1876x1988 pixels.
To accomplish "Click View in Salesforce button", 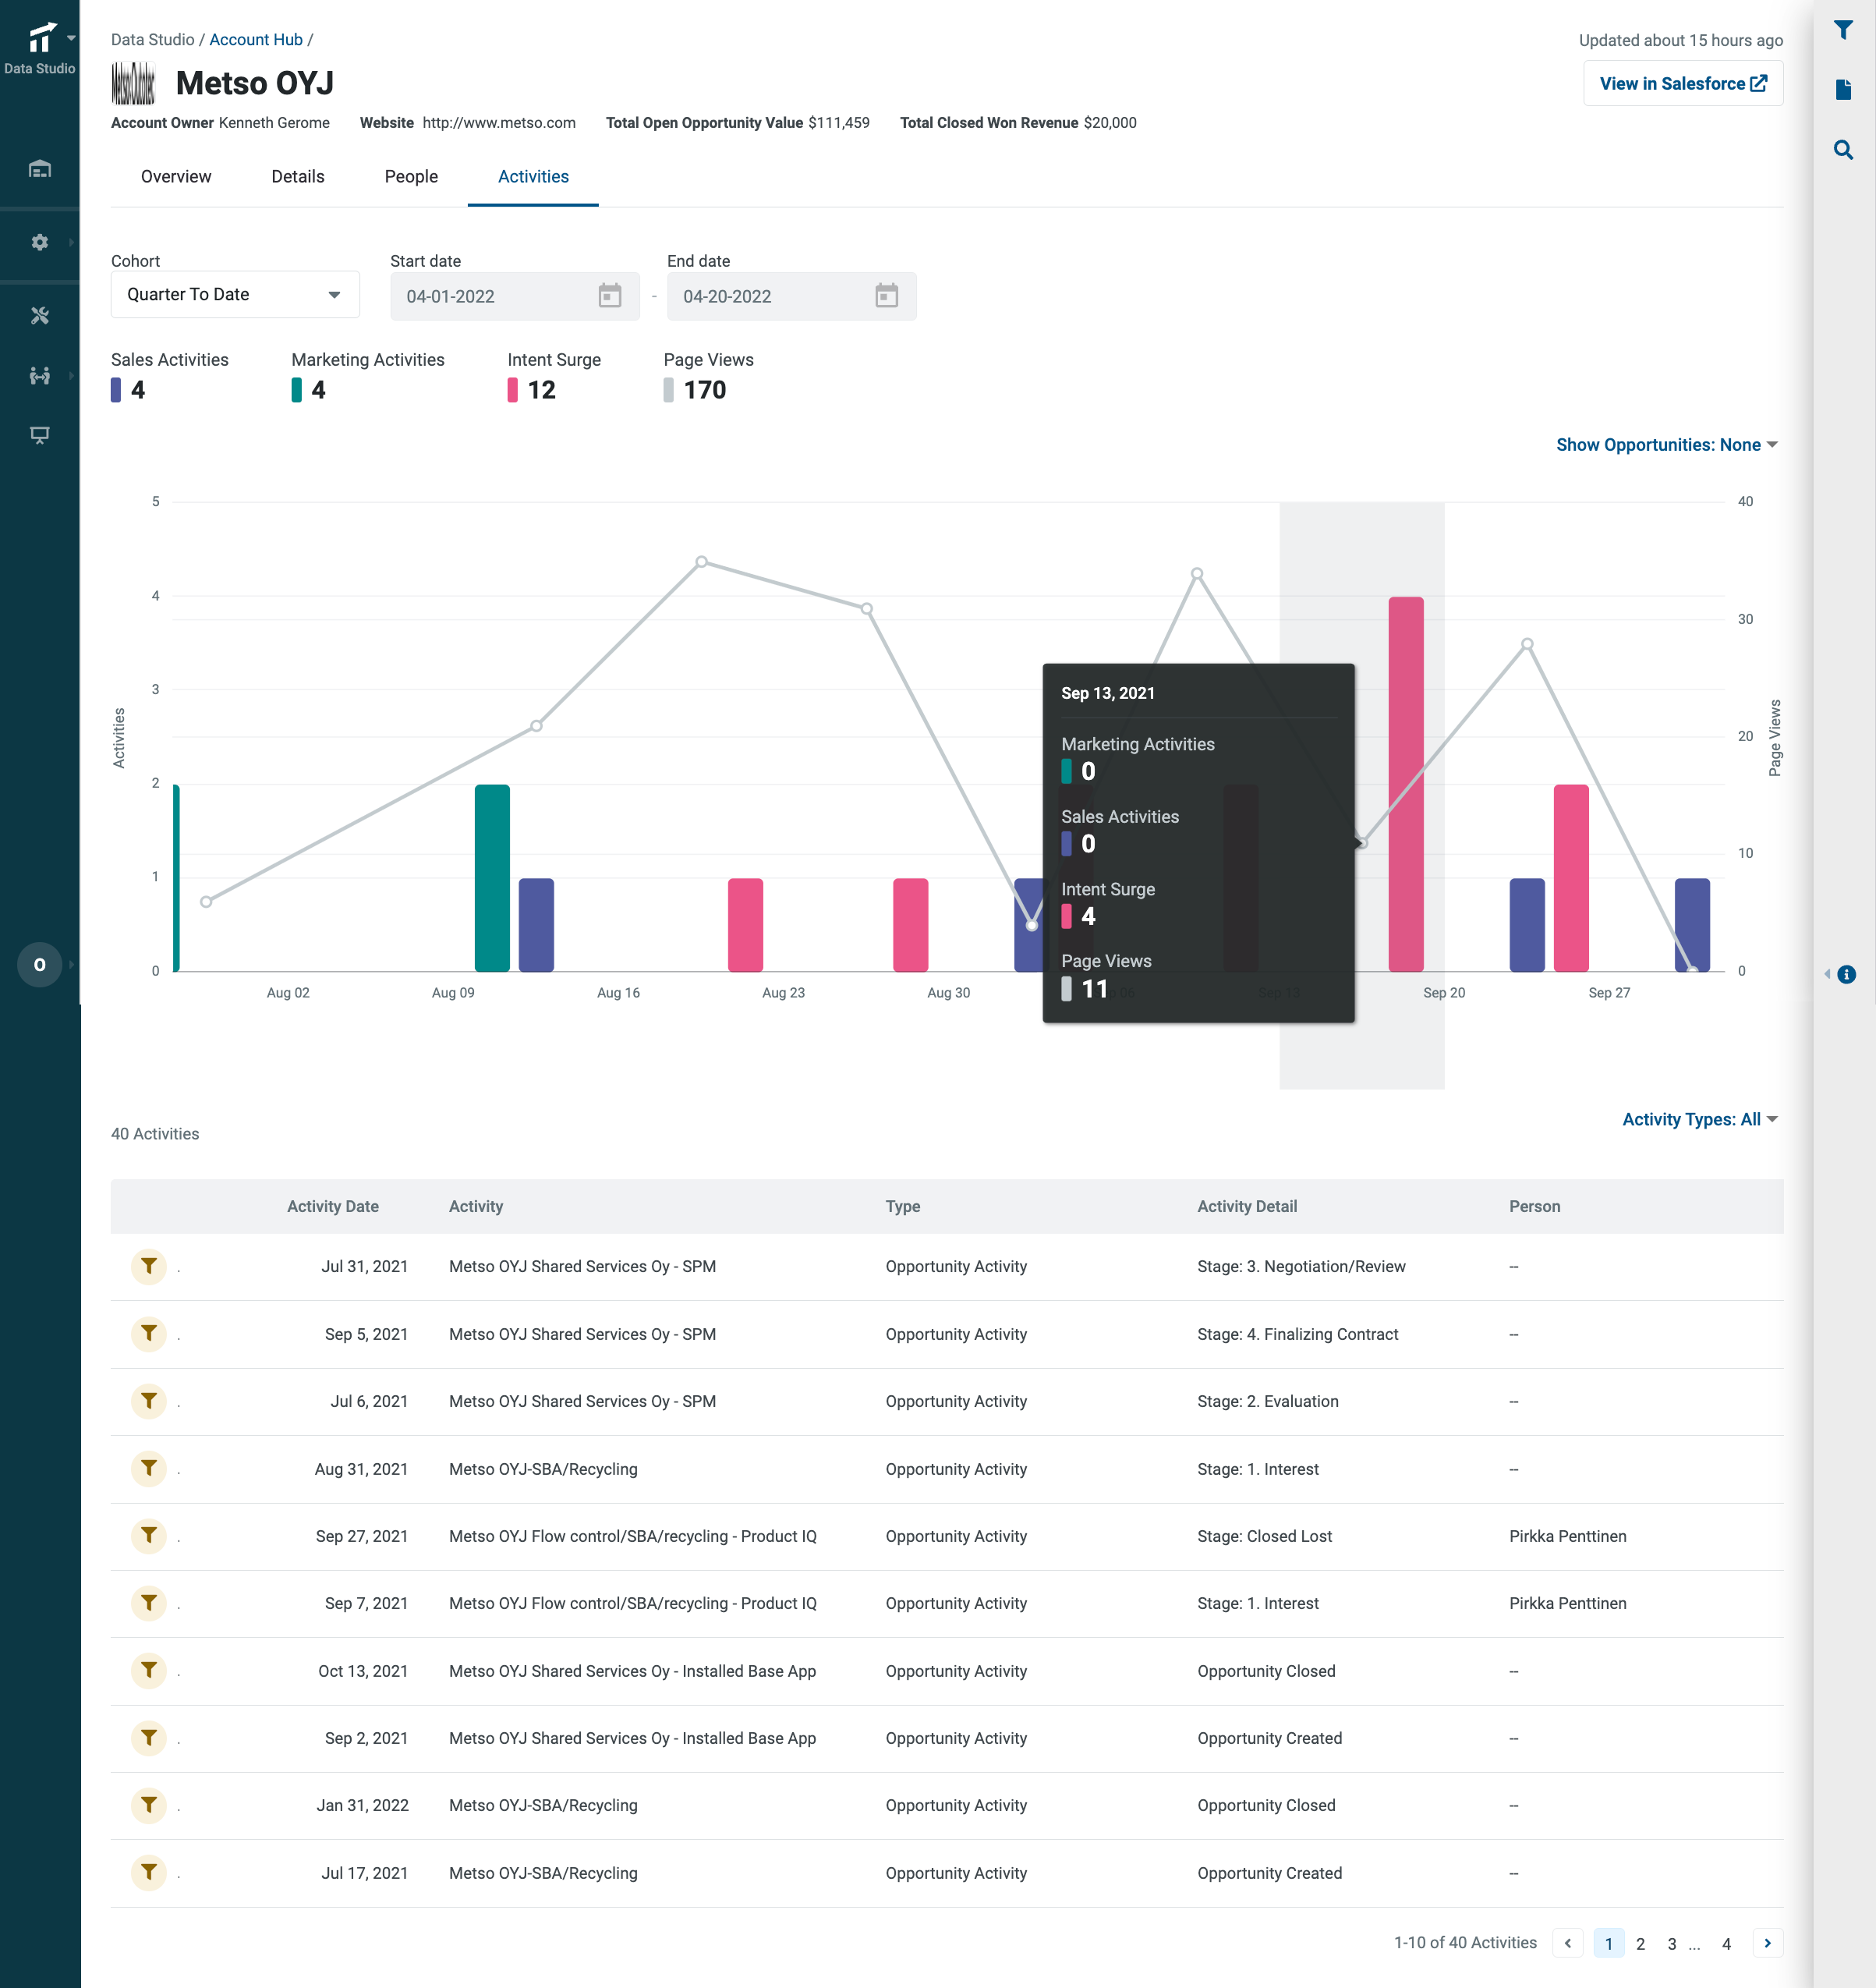I will pos(1683,84).
